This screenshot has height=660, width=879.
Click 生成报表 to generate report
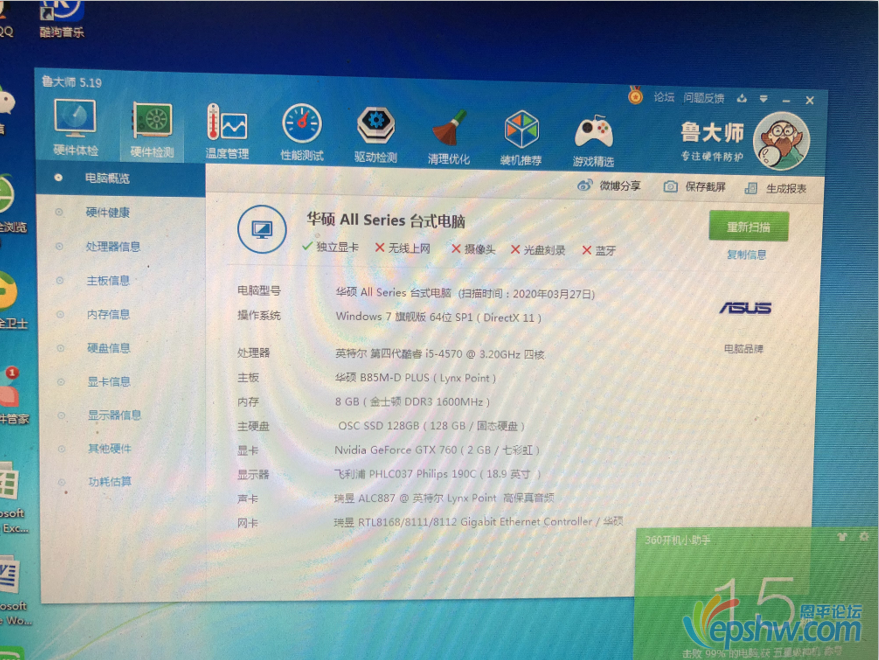[776, 189]
